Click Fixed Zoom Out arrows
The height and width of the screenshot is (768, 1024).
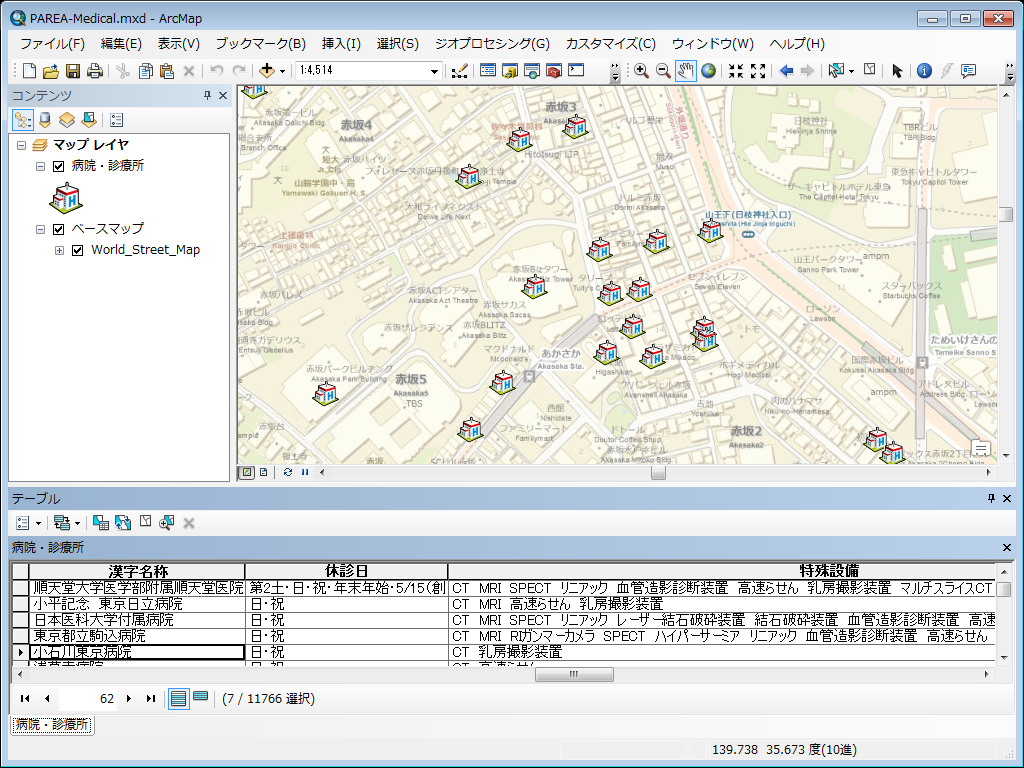758,71
